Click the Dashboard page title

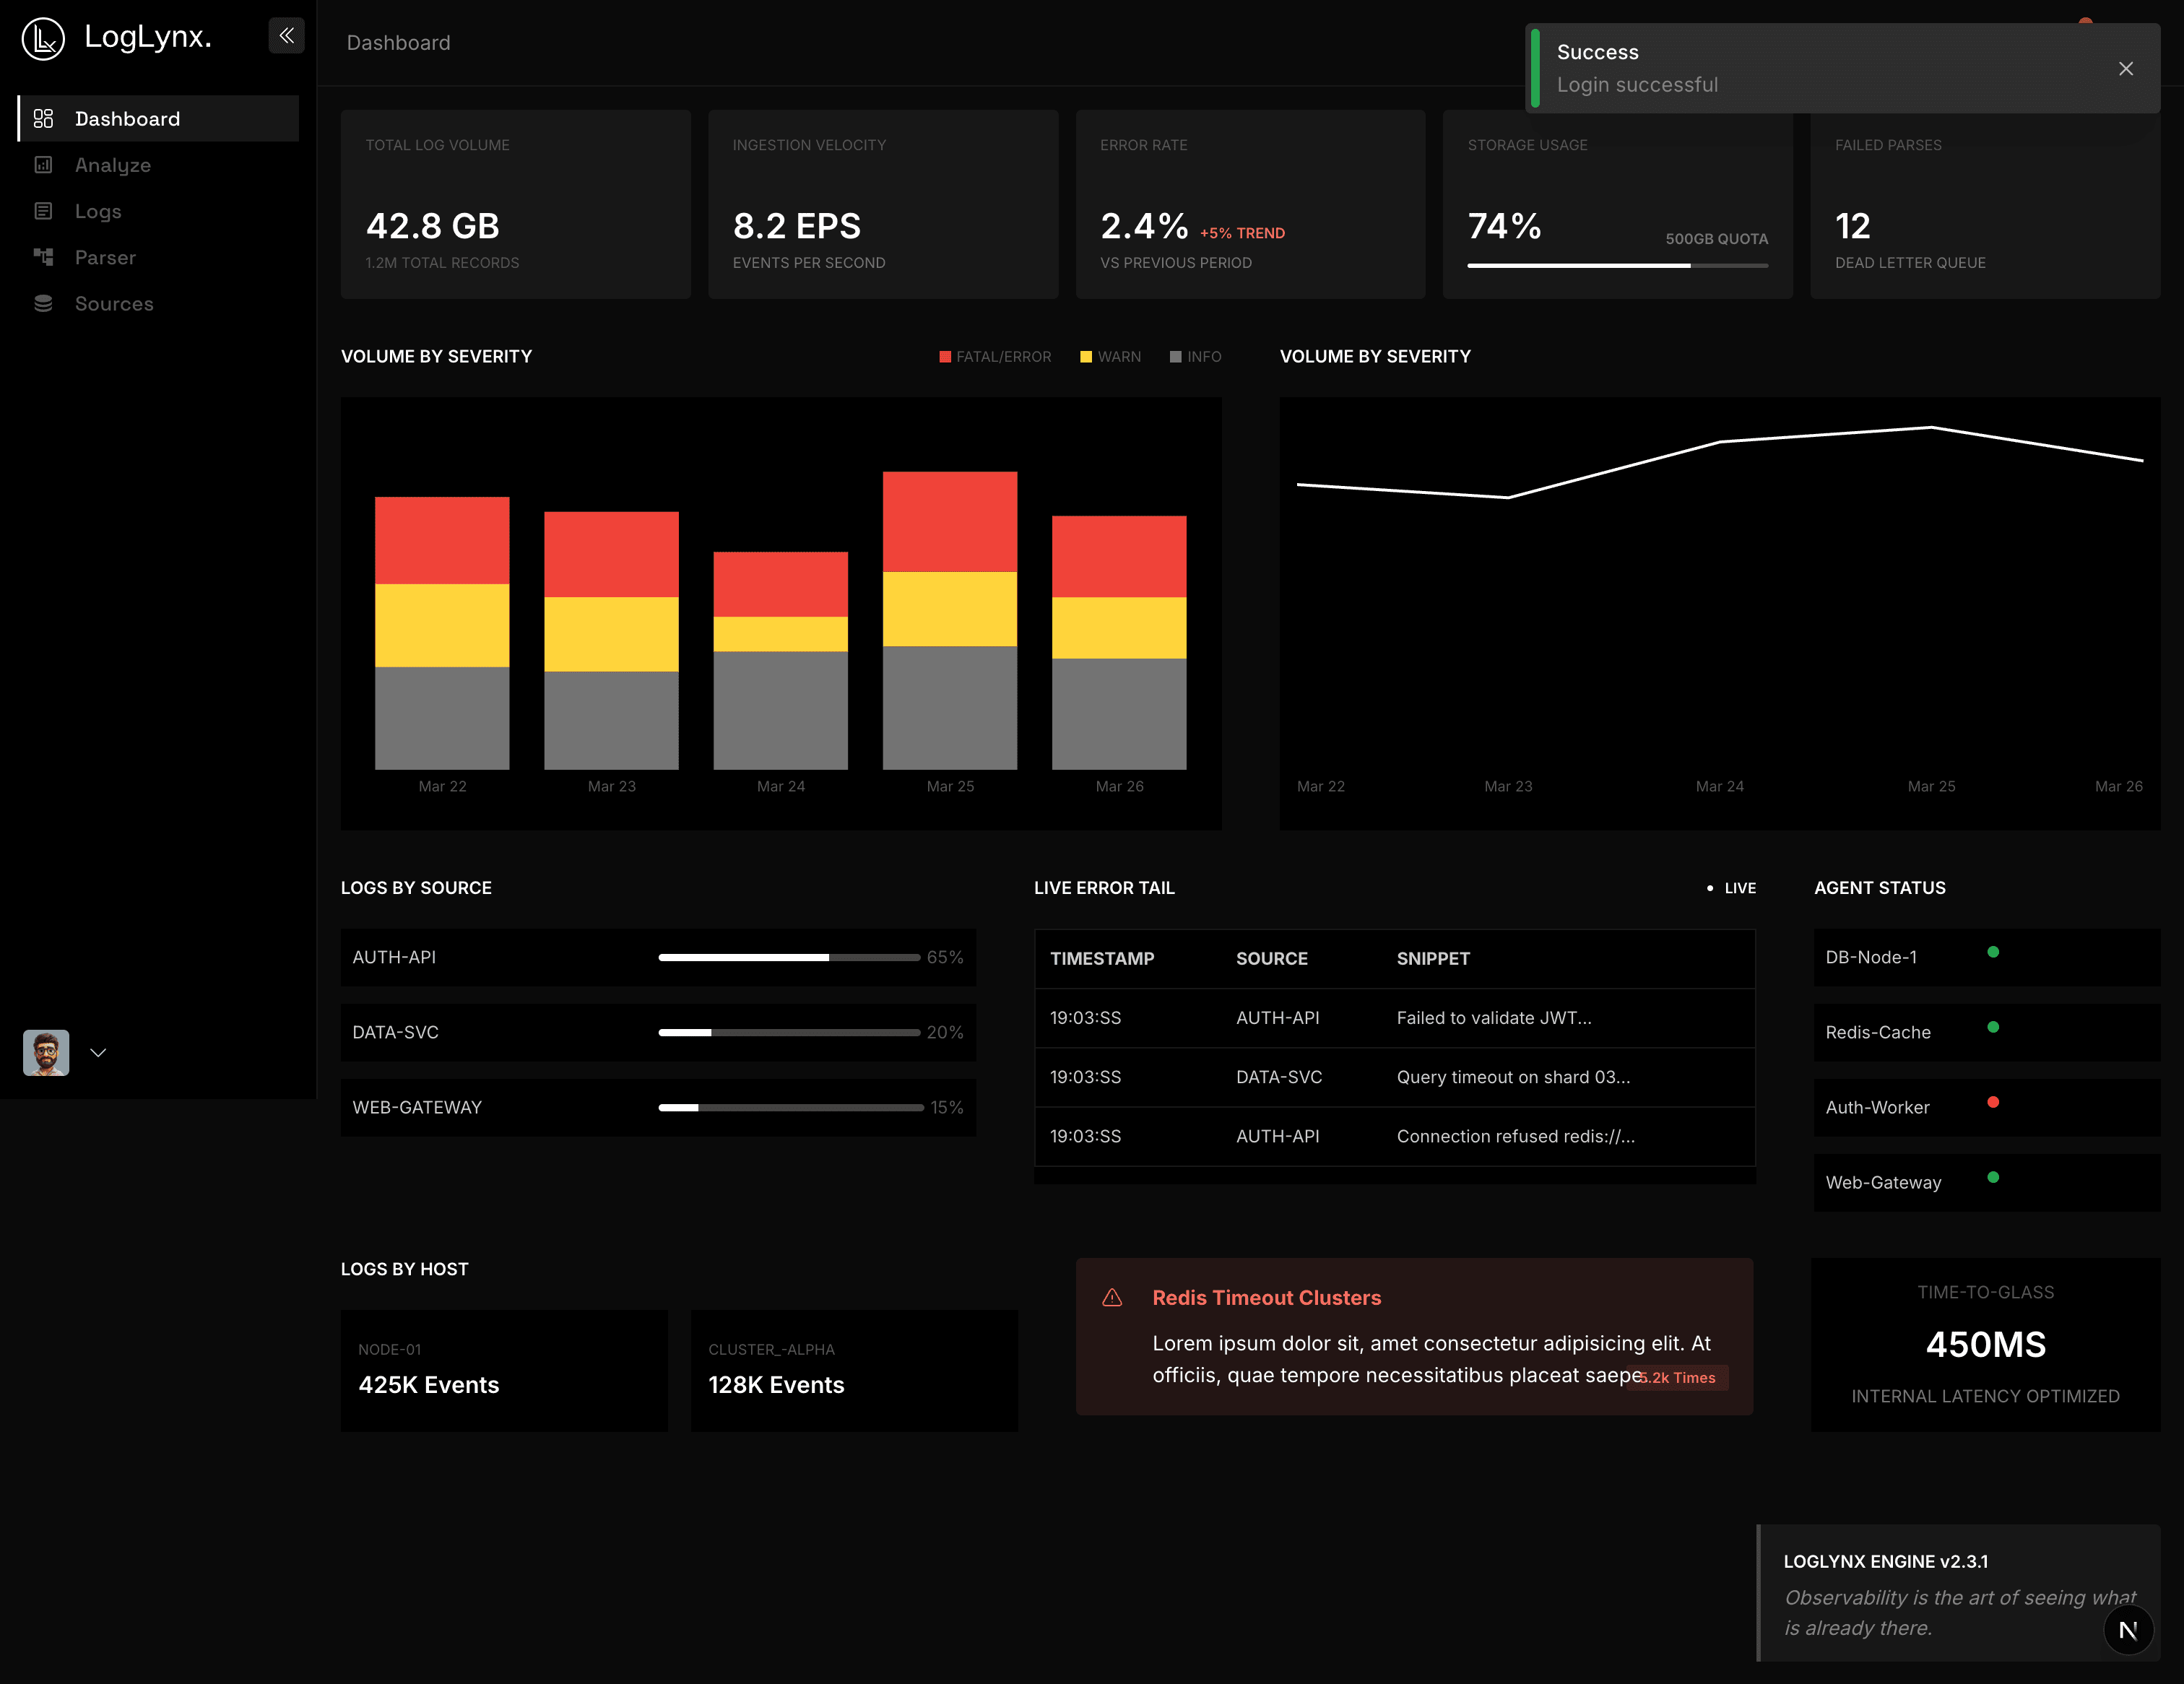tap(398, 42)
